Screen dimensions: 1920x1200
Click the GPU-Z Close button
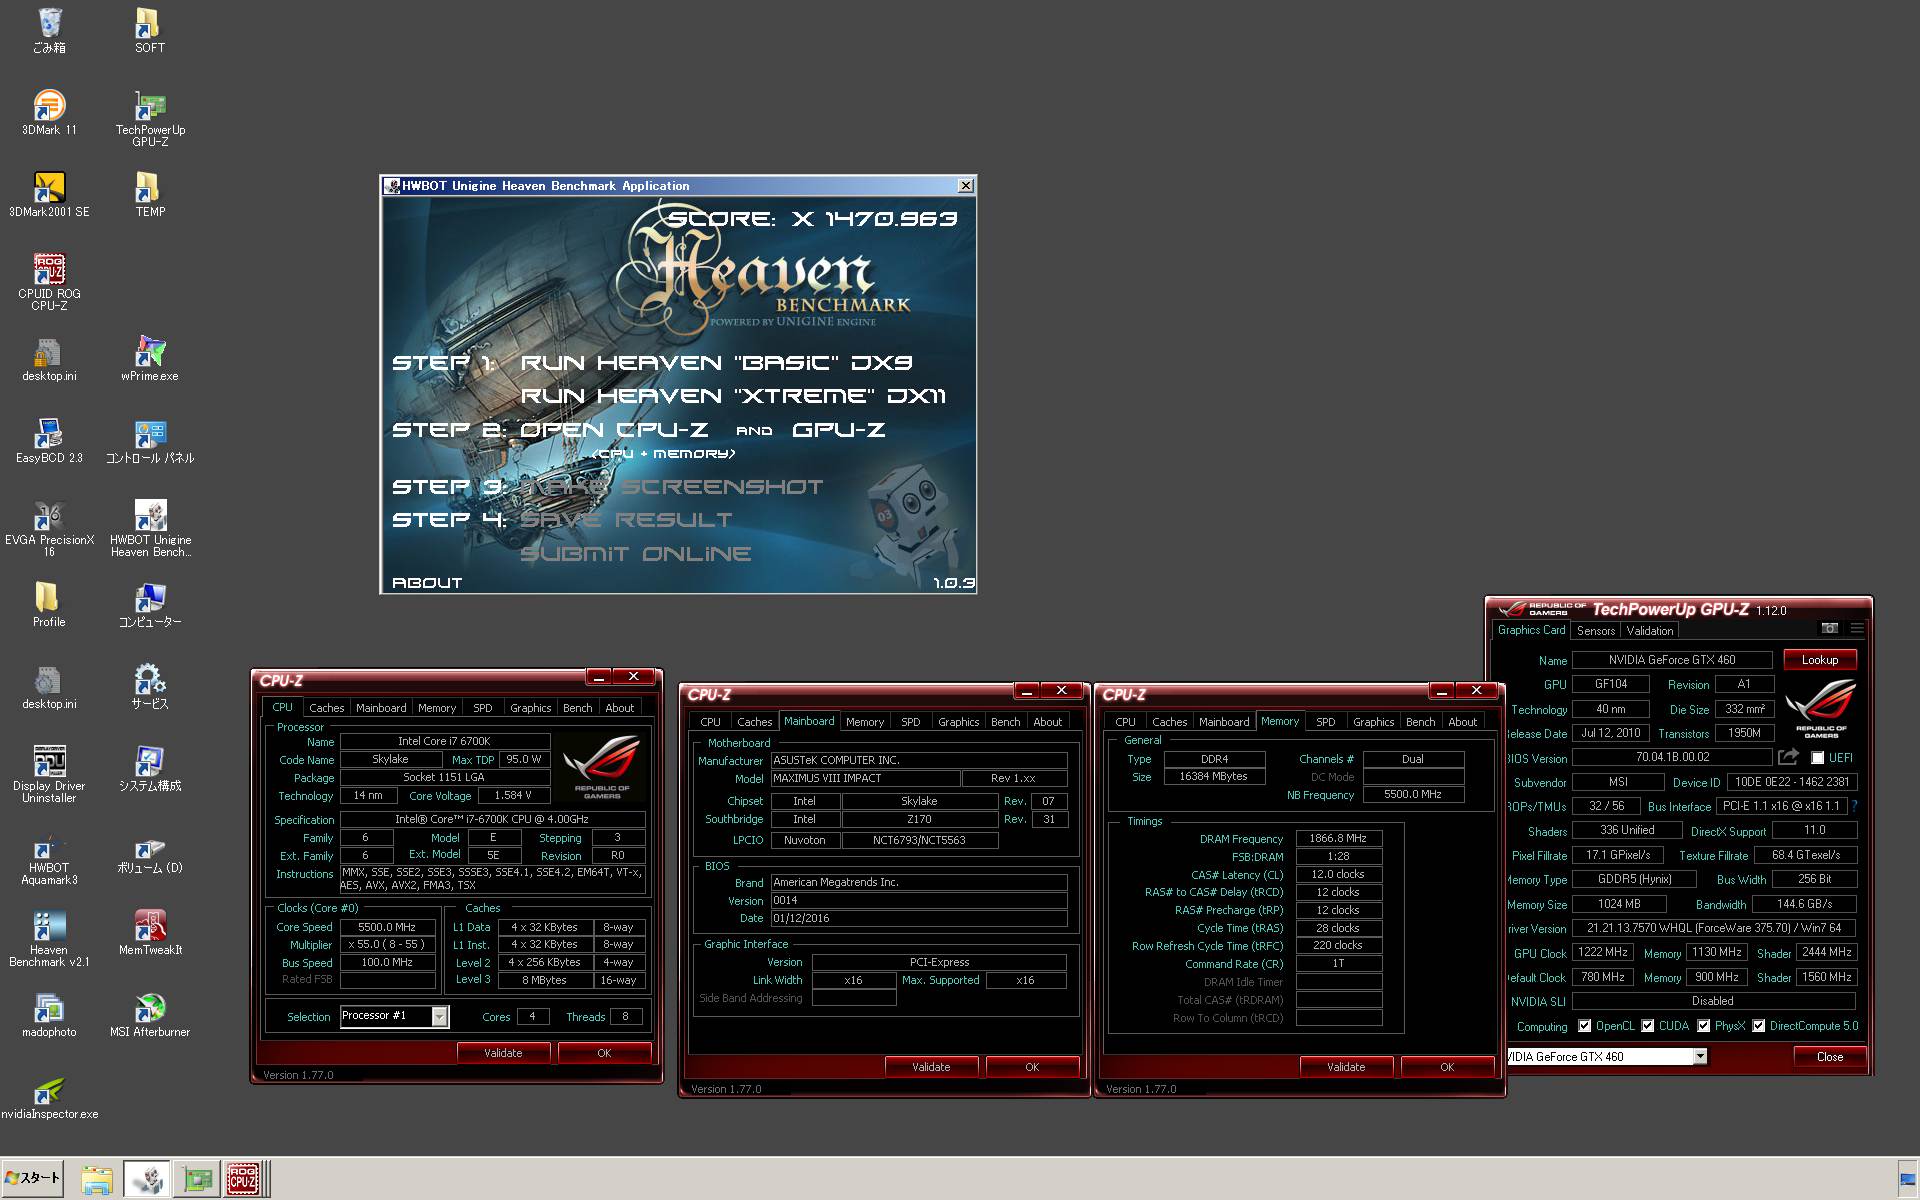click(x=1829, y=1056)
